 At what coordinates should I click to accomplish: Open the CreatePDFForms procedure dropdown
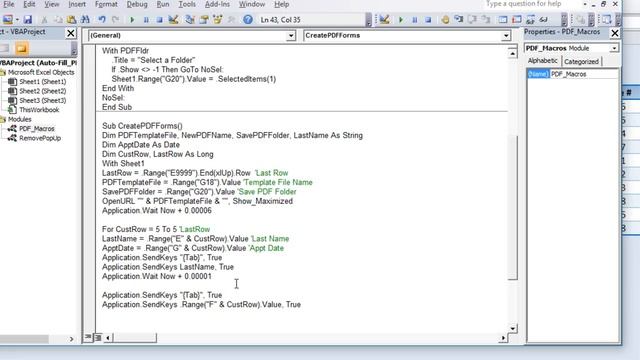(506, 36)
